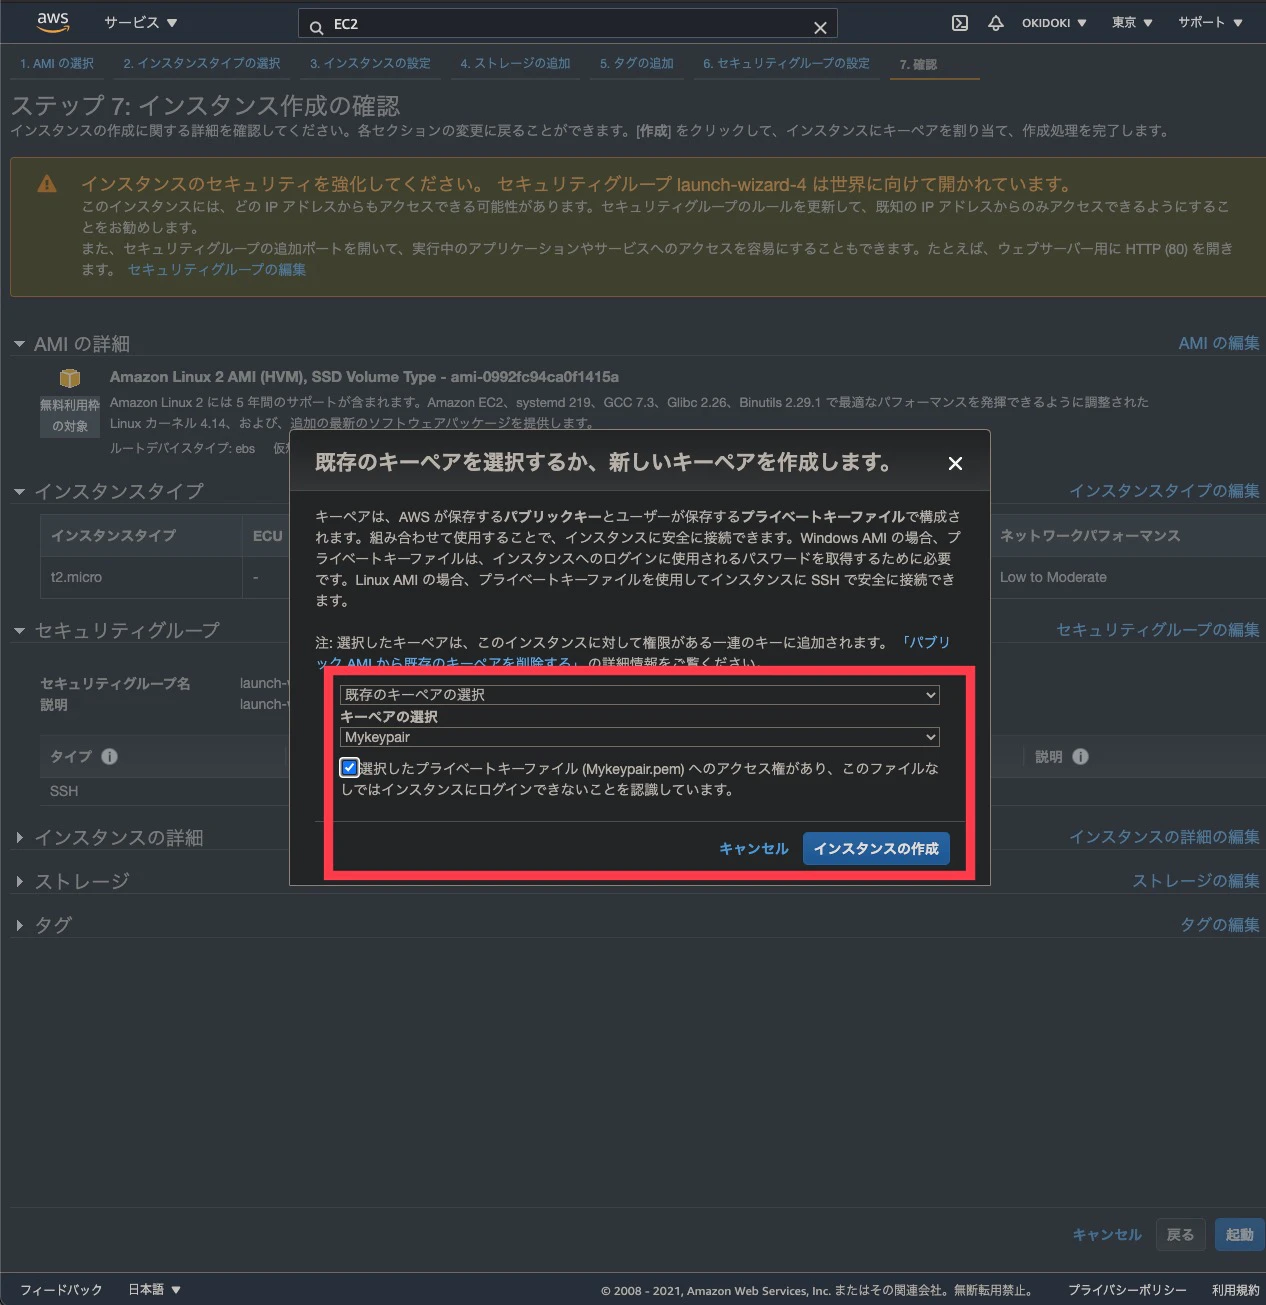The height and width of the screenshot is (1305, 1266).
Task: Go to step 6. セキュリティグループの設定
Action: (786, 63)
